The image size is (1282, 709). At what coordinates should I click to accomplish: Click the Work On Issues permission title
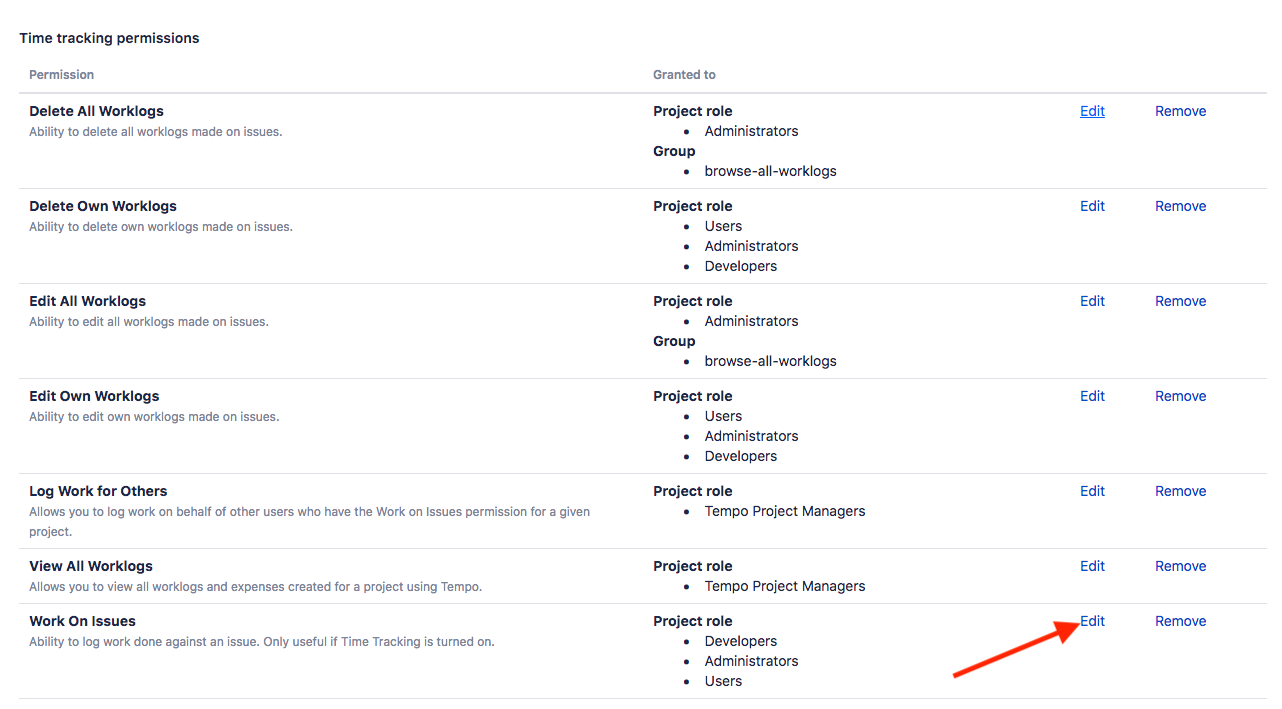(82, 621)
